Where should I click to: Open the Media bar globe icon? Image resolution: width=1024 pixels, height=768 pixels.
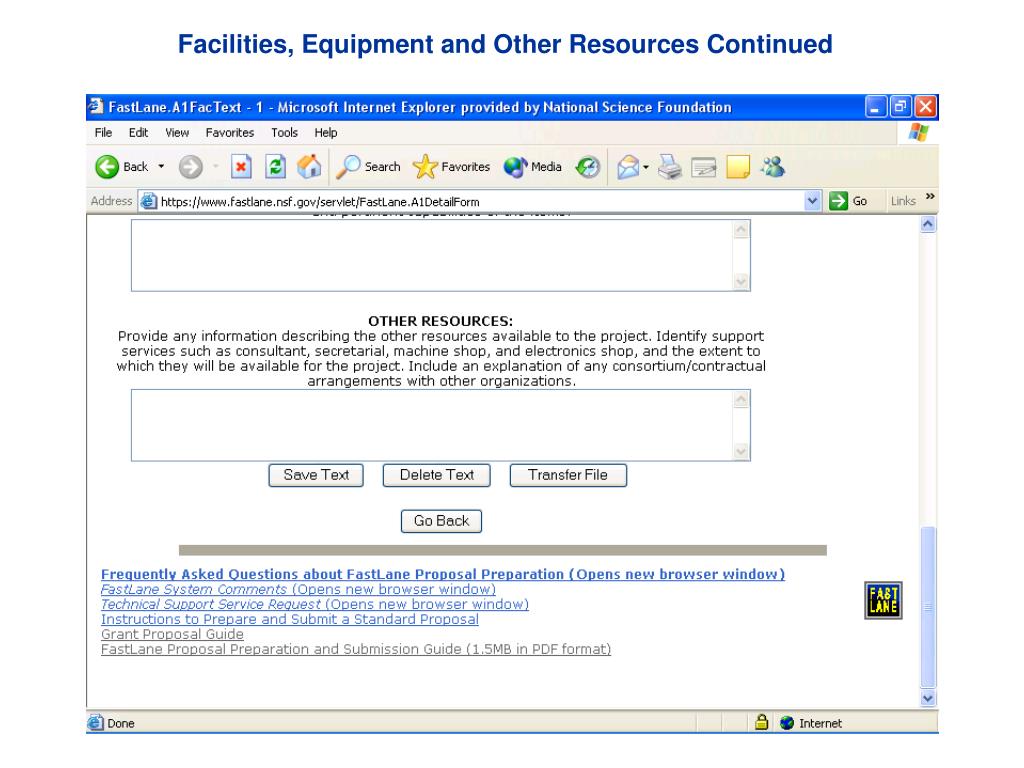click(x=515, y=167)
